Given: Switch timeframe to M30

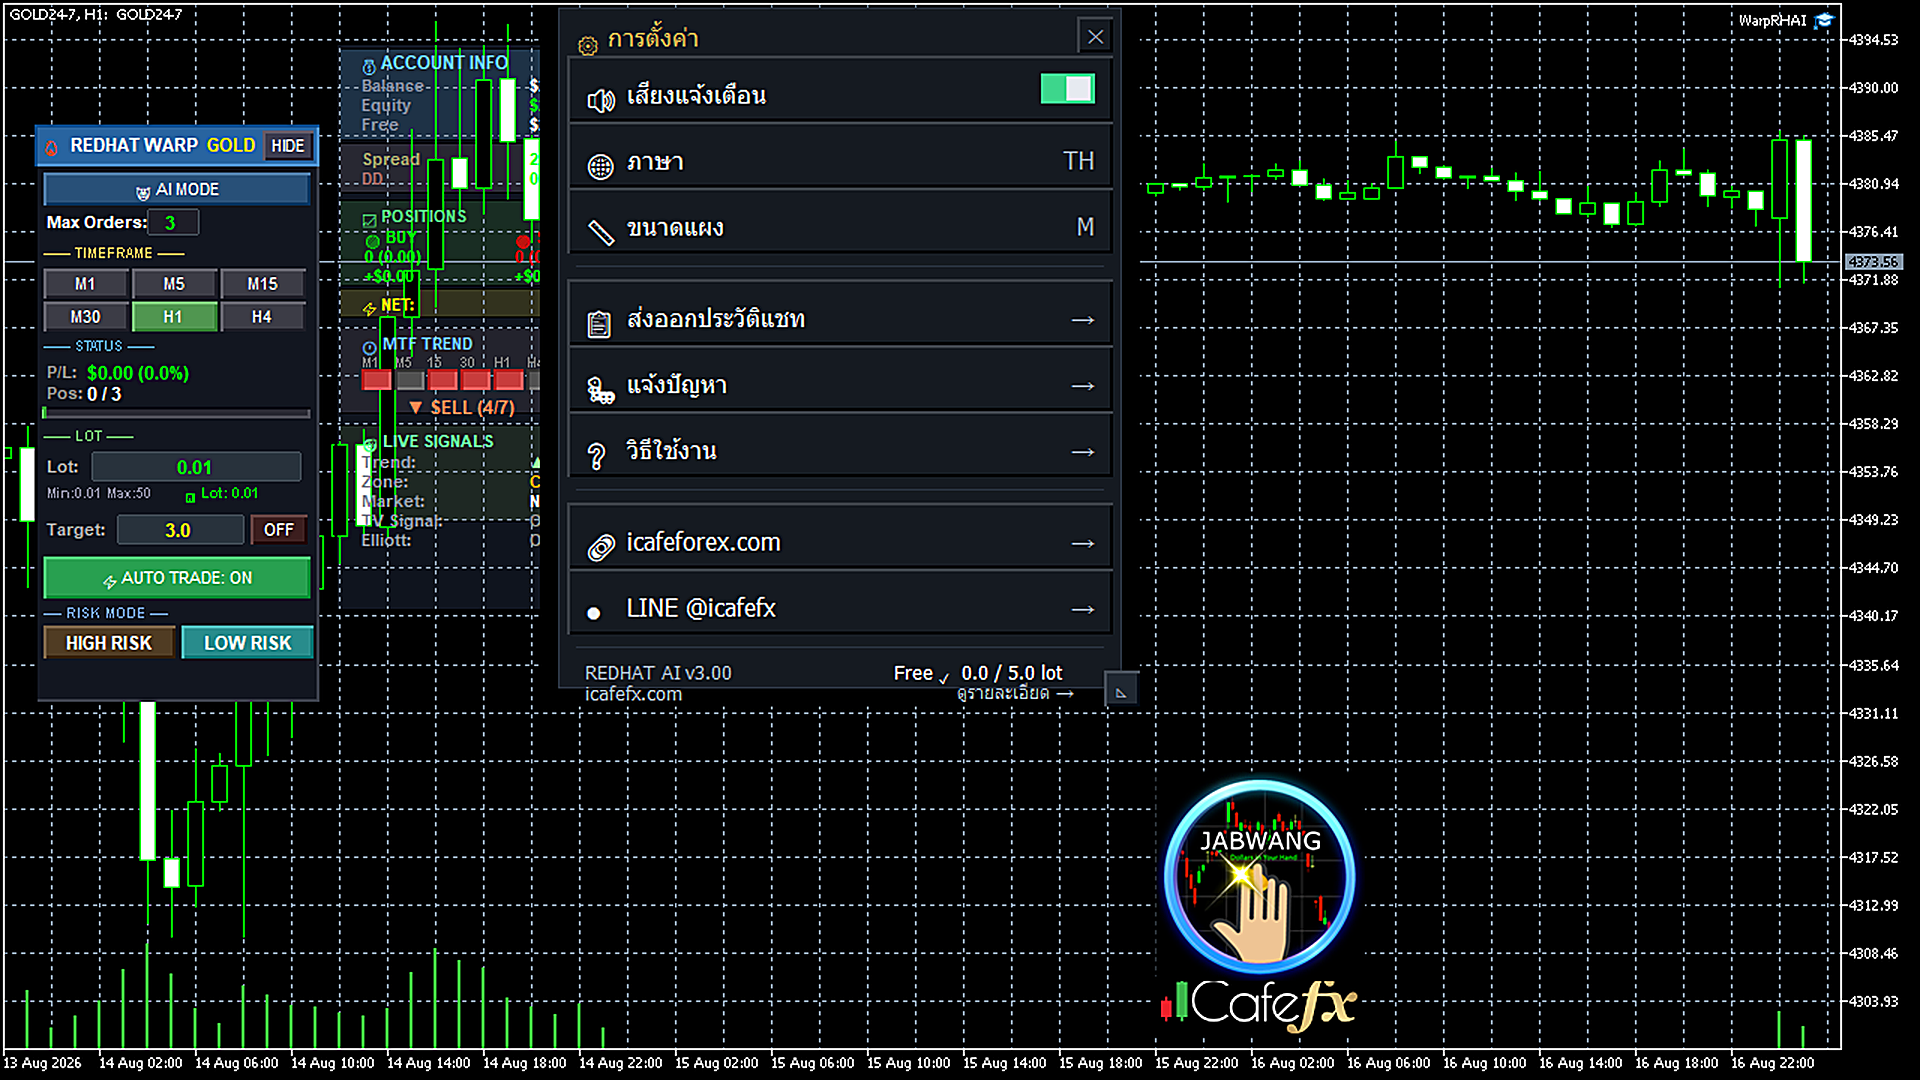Looking at the screenshot, I should coord(85,317).
